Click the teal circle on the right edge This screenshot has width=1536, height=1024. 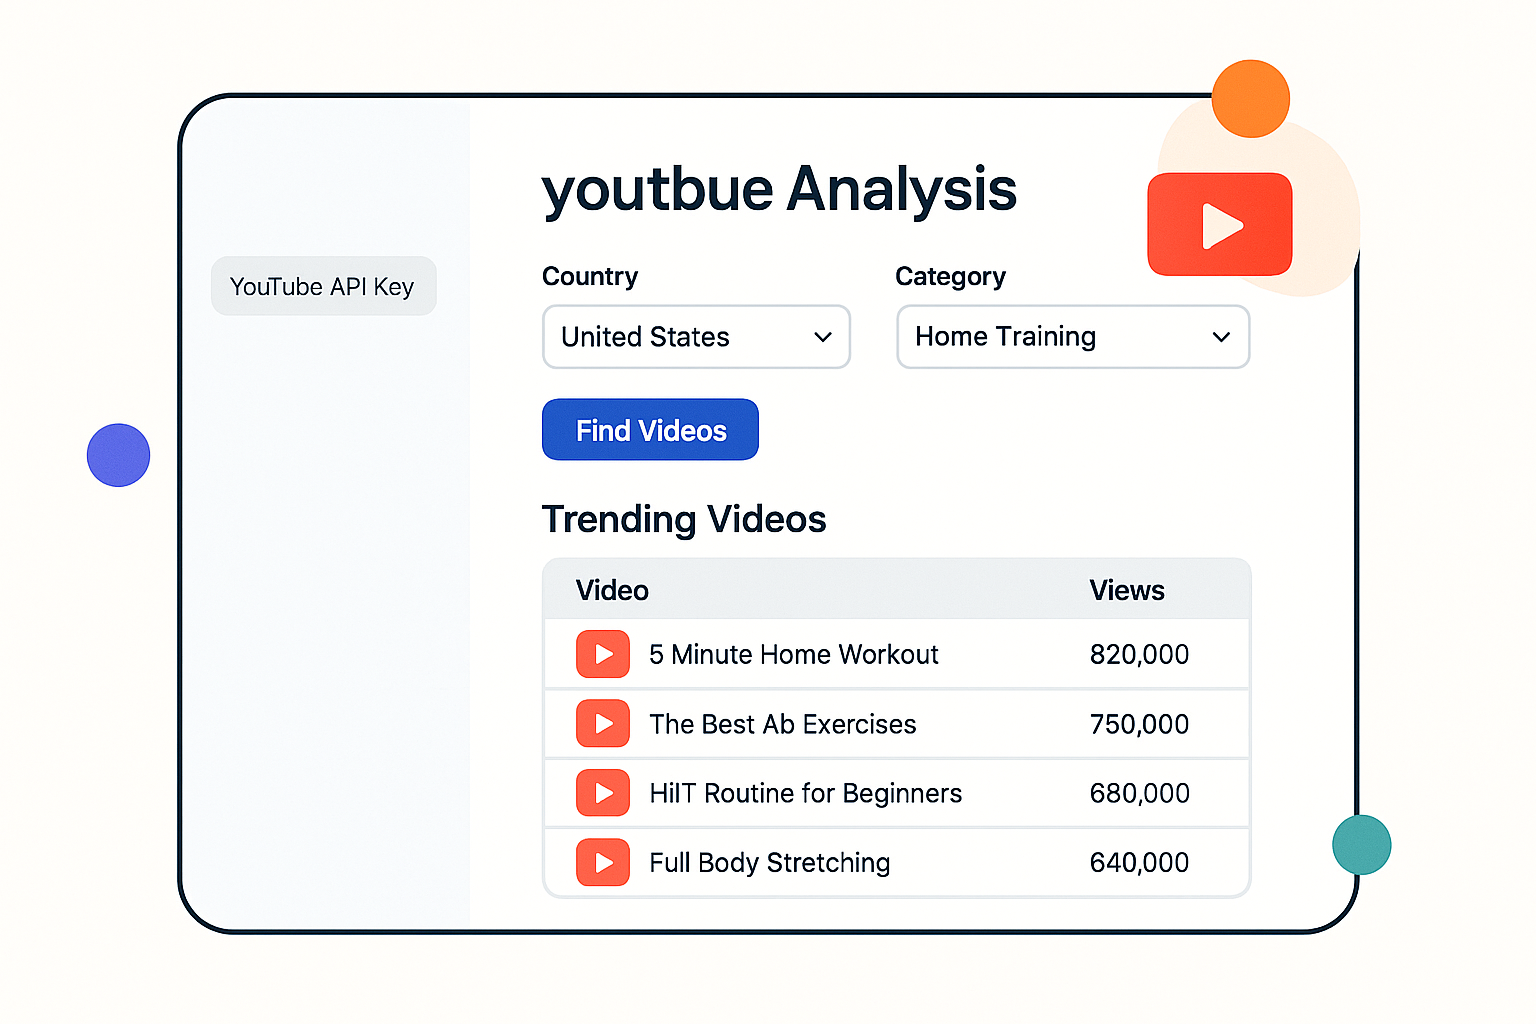[1361, 844]
